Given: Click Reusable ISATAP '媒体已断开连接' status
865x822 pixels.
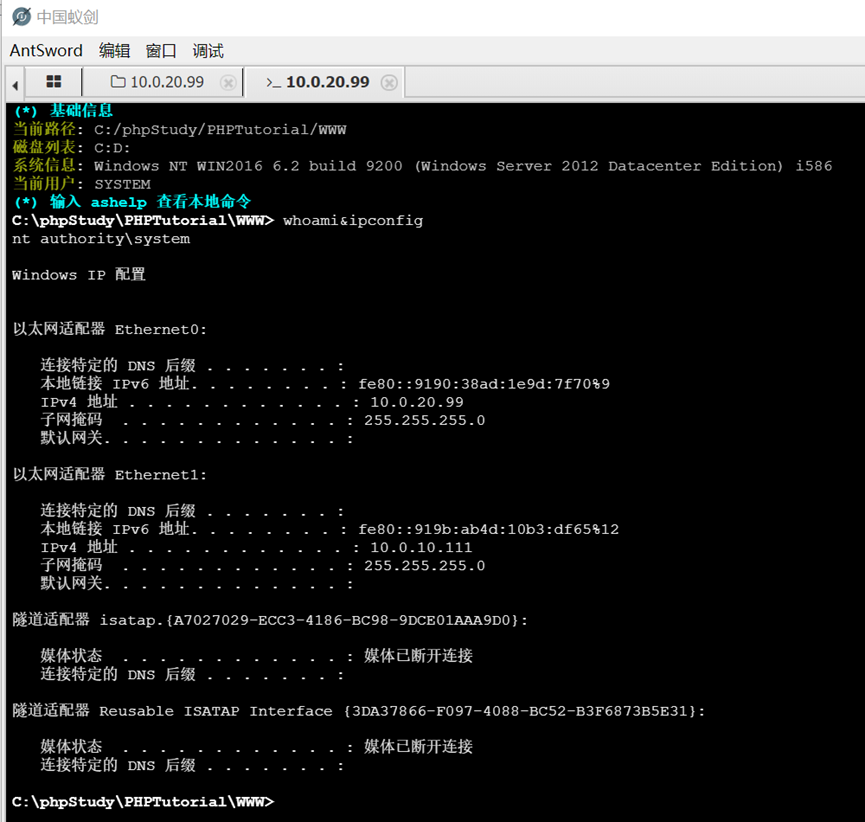Looking at the screenshot, I should click(x=418, y=747).
